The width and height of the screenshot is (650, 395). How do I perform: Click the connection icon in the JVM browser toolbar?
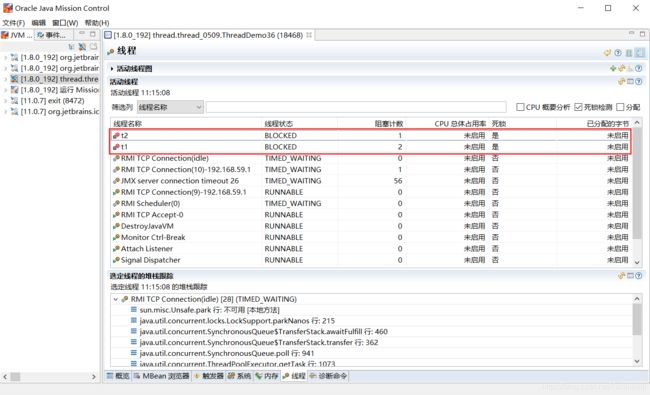coord(82,46)
